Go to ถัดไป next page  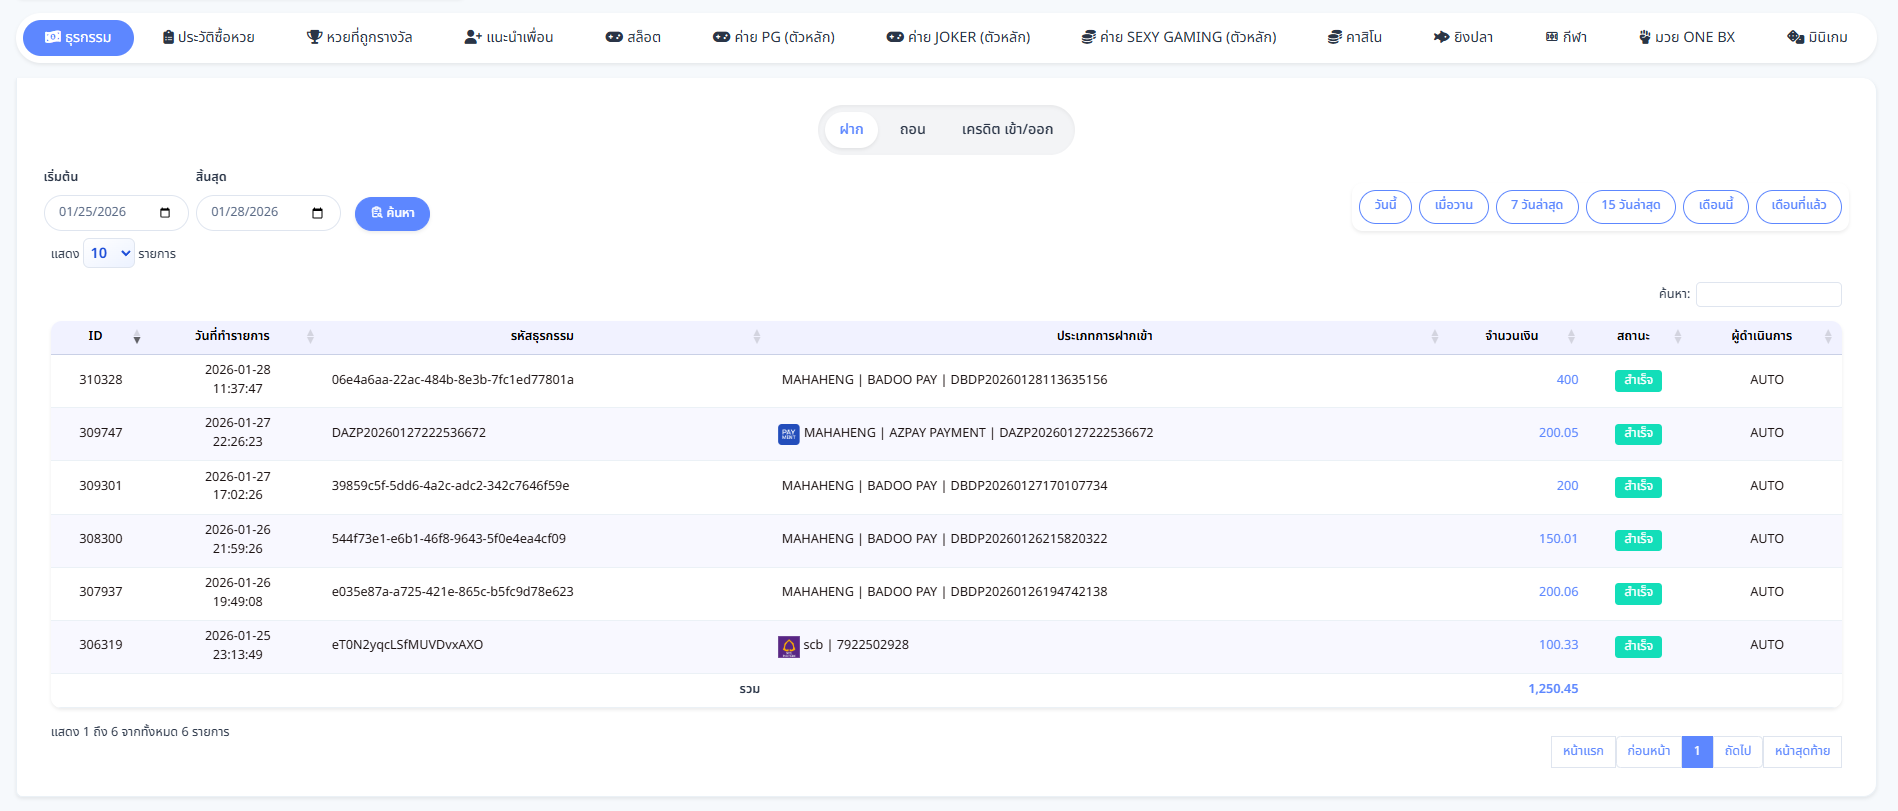(x=1737, y=751)
